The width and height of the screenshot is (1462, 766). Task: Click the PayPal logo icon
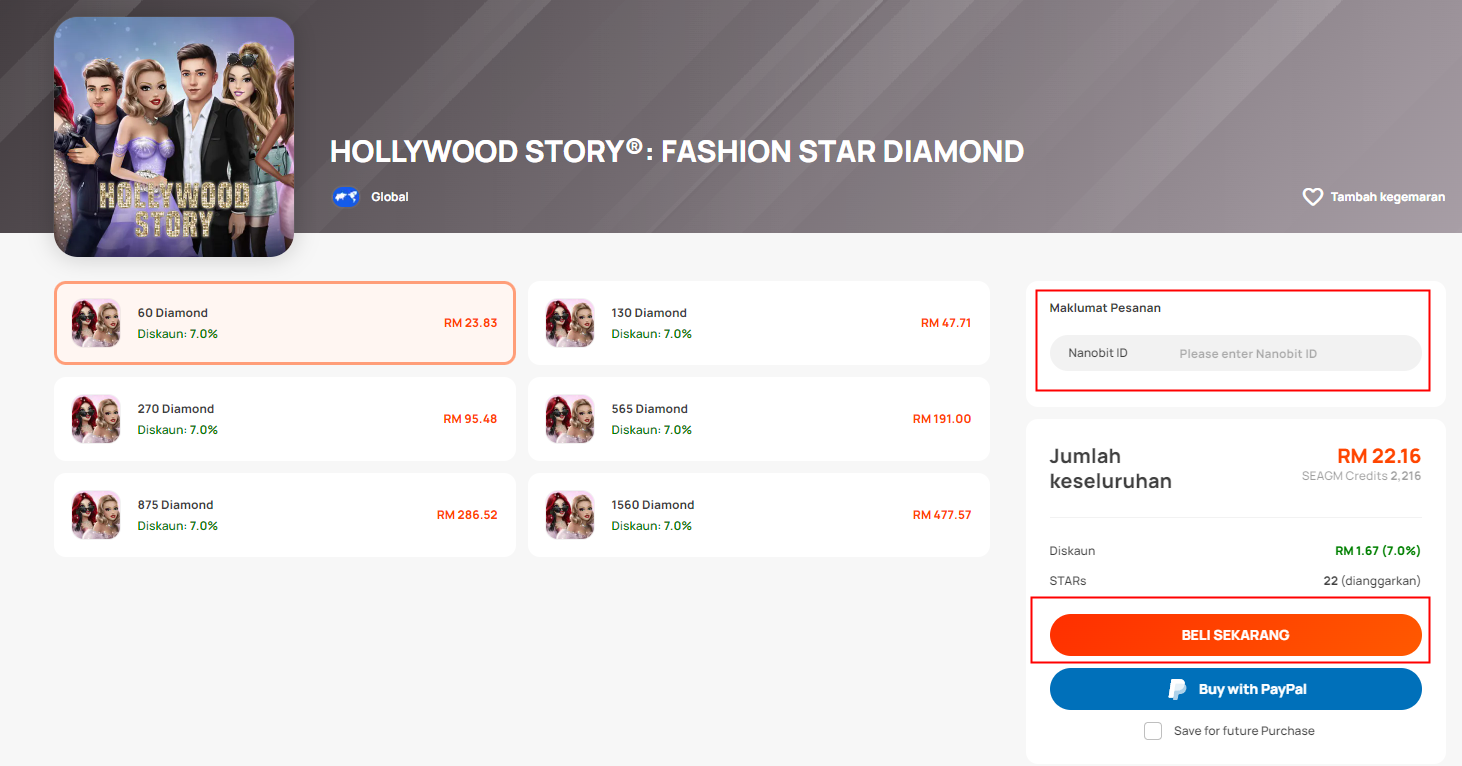coord(1178,689)
